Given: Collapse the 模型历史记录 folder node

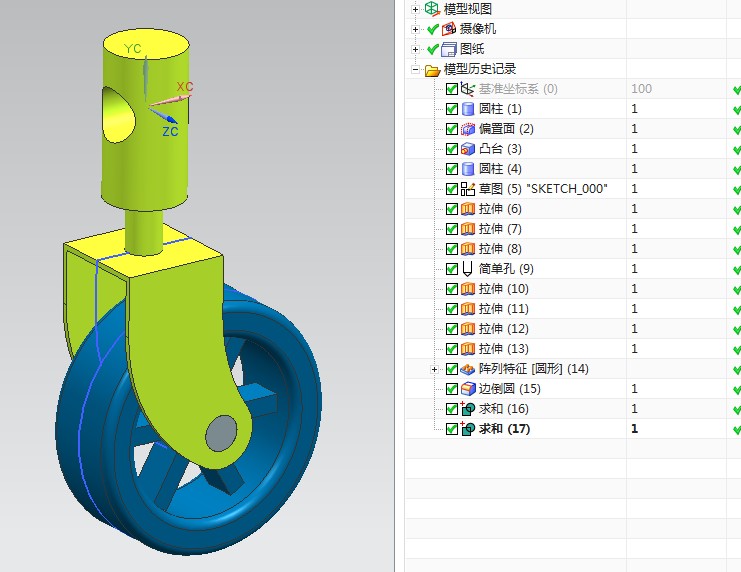Looking at the screenshot, I should [415, 69].
